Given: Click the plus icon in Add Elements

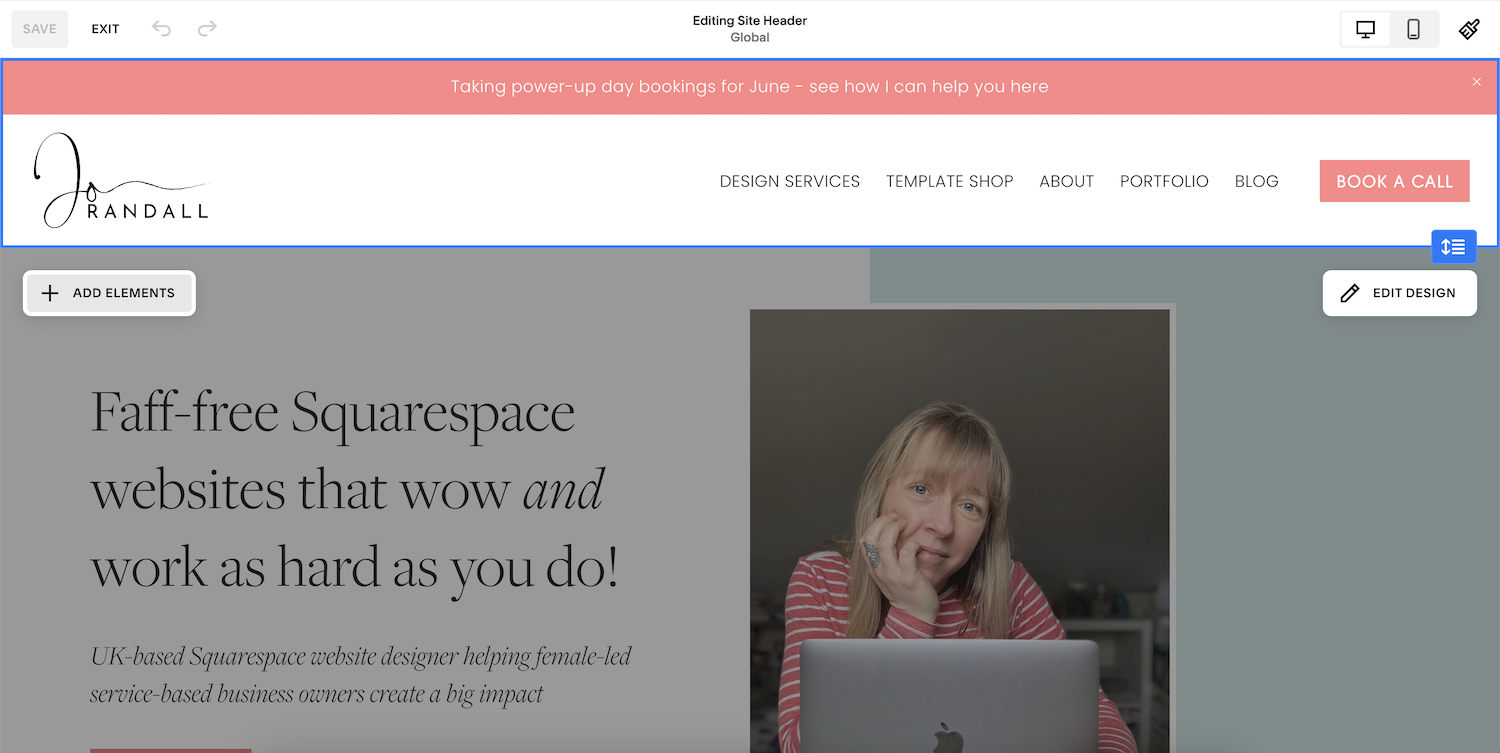Looking at the screenshot, I should (x=49, y=292).
